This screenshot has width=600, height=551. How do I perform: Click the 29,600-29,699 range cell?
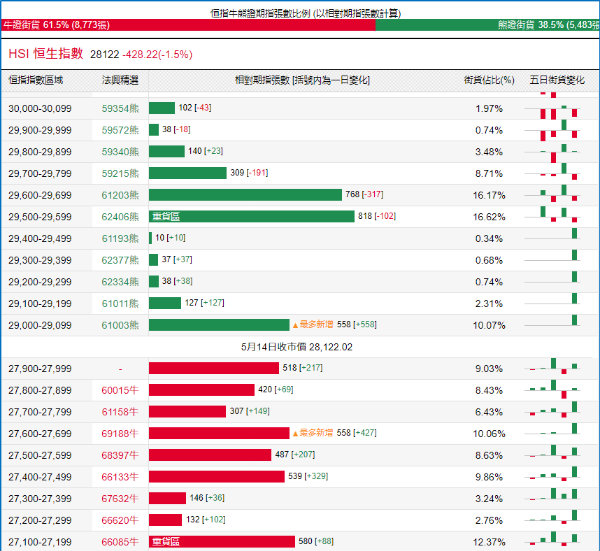coord(40,195)
